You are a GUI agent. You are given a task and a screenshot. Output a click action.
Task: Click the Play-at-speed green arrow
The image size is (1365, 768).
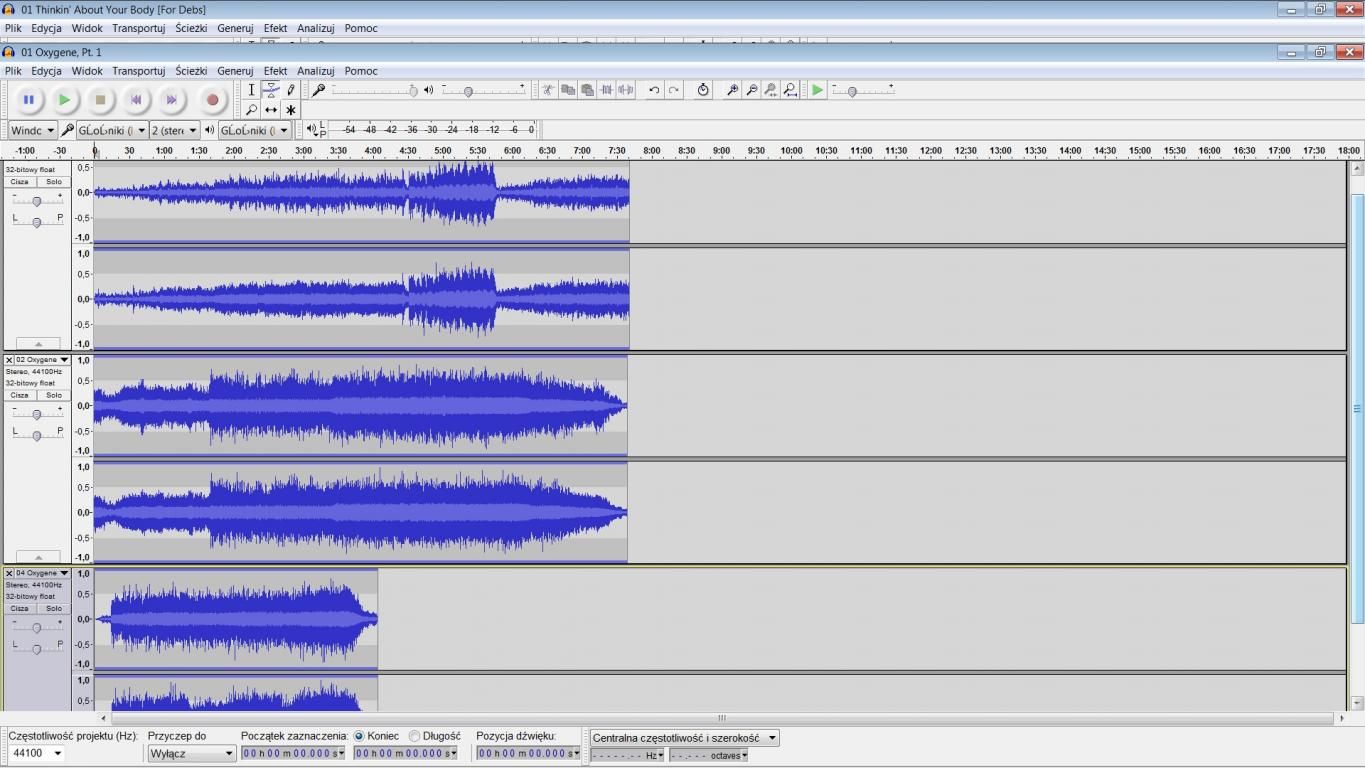(x=818, y=90)
